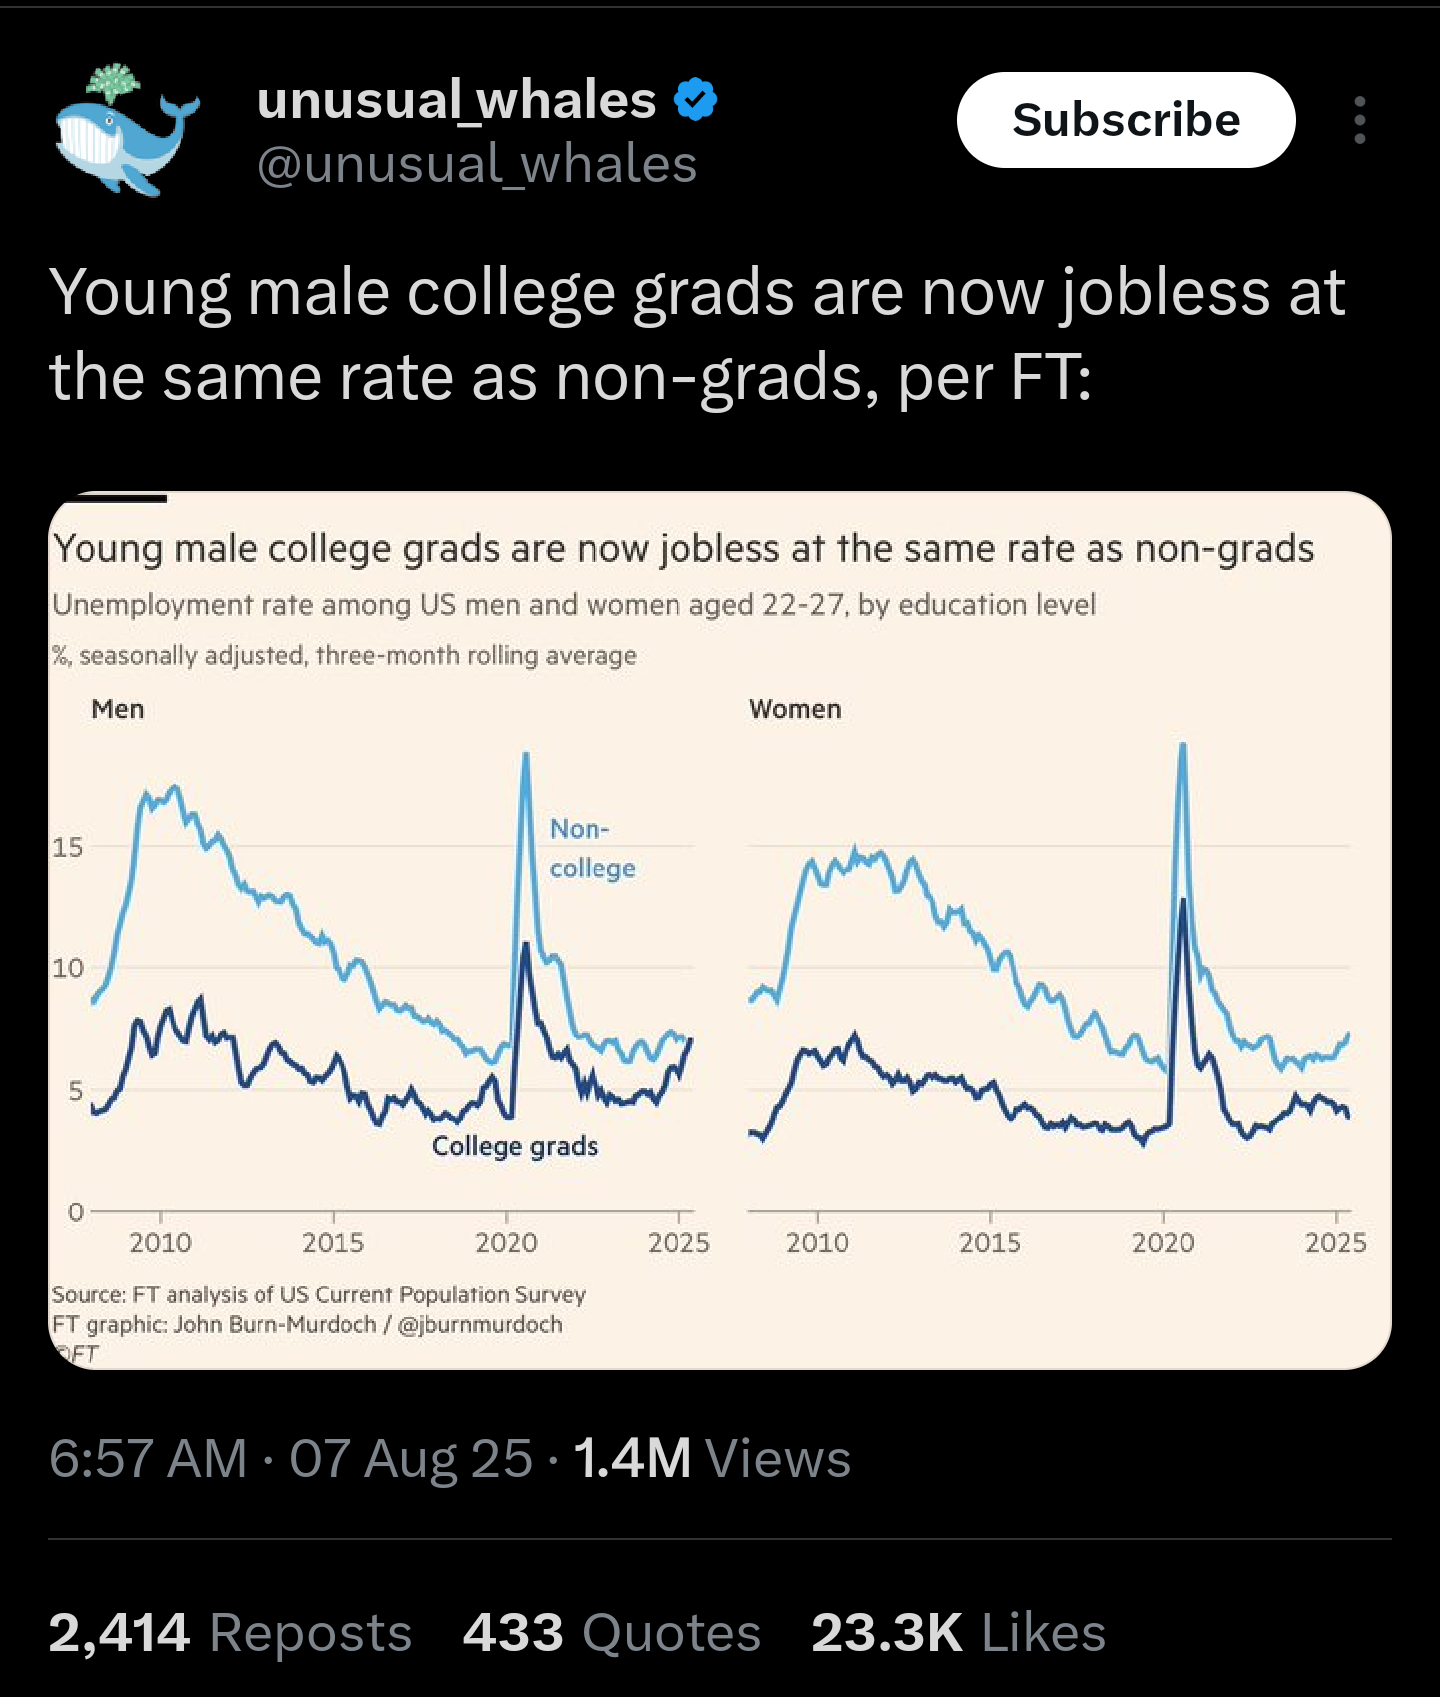Click the chart's headline title text
Viewport: 1440px width, 1697px height.
(x=683, y=549)
